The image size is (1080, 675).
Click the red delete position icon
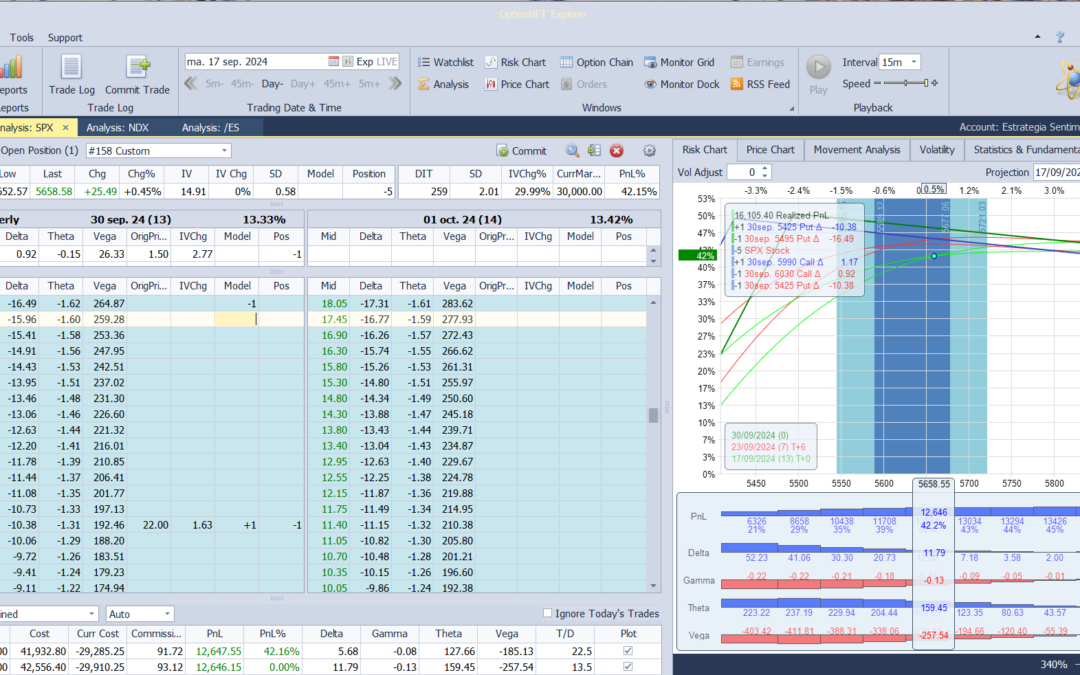tap(617, 151)
